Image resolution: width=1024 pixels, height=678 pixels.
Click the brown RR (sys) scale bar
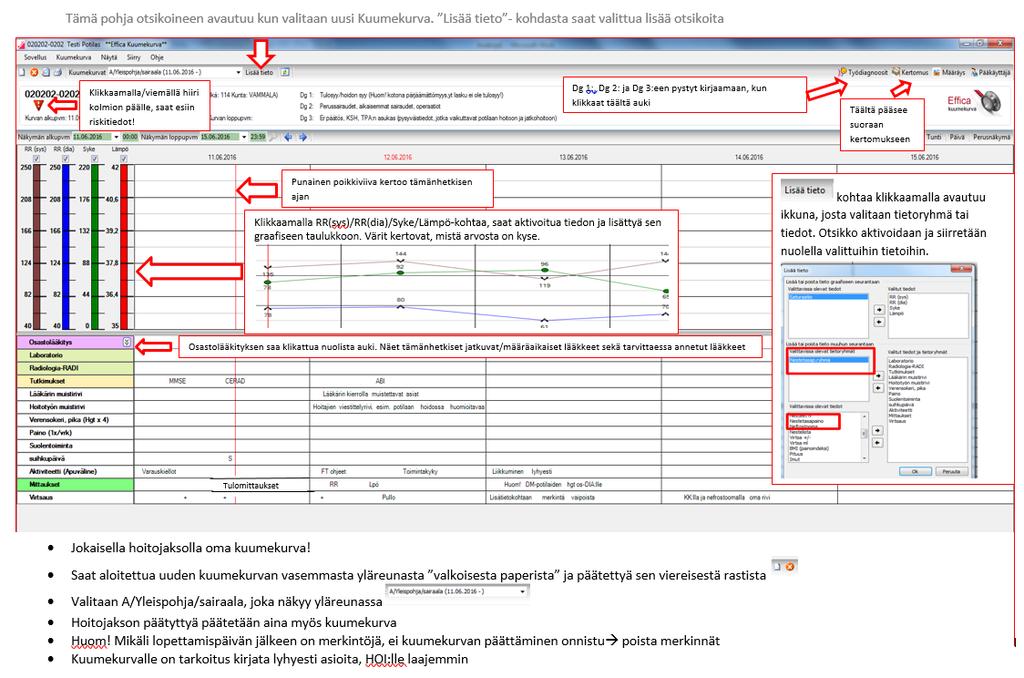[x=37, y=247]
